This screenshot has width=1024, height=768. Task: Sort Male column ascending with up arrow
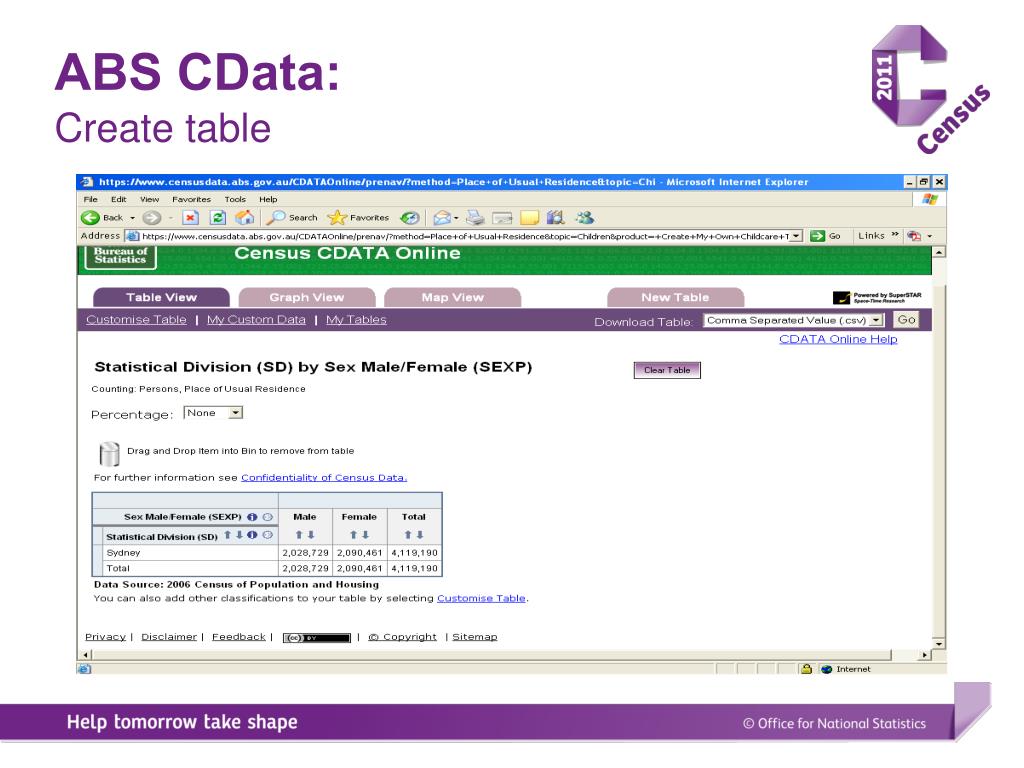(x=297, y=535)
